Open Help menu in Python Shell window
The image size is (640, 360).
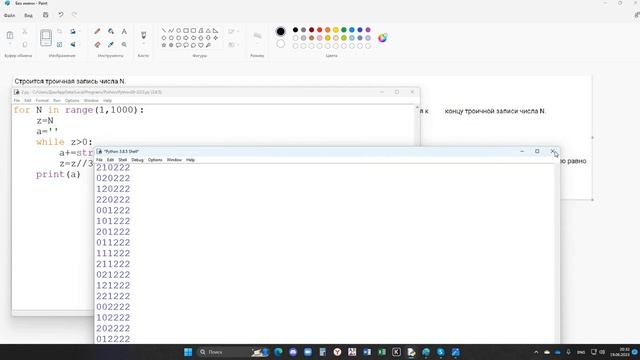pyautogui.click(x=190, y=160)
